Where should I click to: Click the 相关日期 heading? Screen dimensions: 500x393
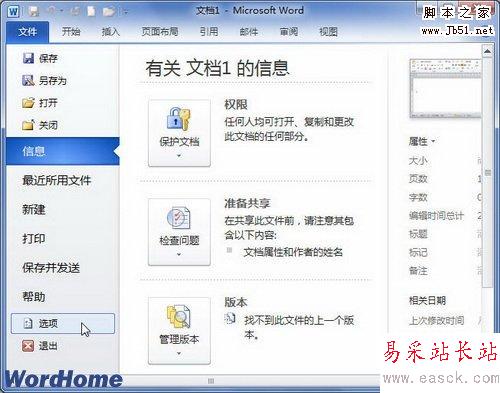tap(427, 301)
